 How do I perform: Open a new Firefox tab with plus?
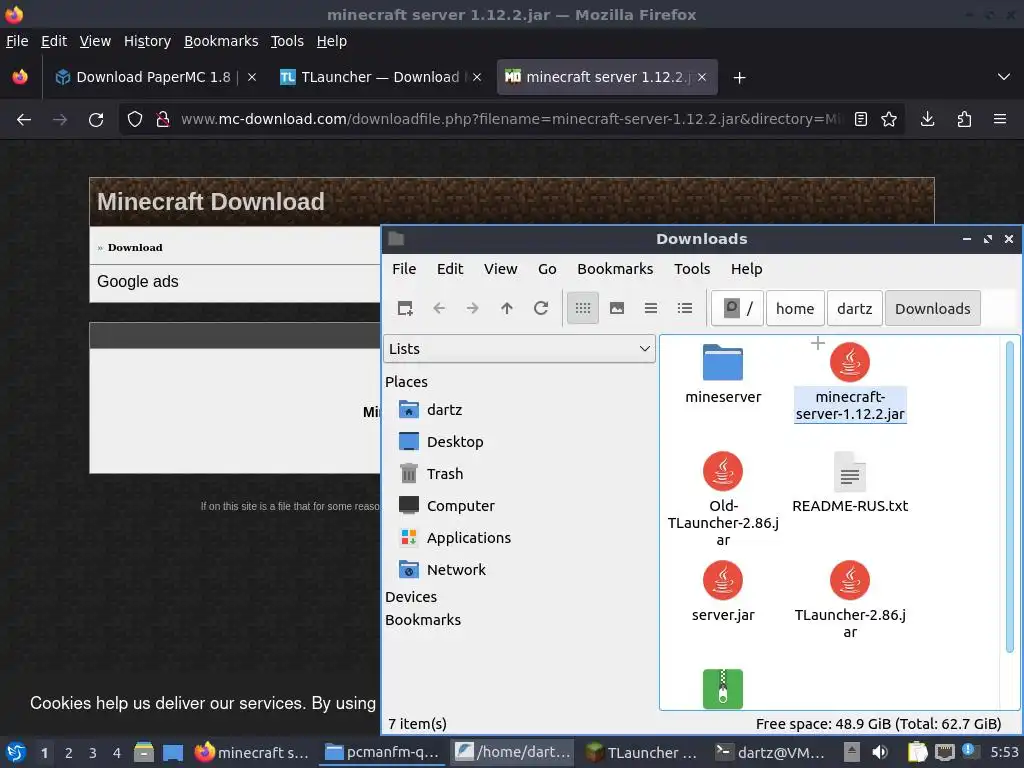point(739,78)
